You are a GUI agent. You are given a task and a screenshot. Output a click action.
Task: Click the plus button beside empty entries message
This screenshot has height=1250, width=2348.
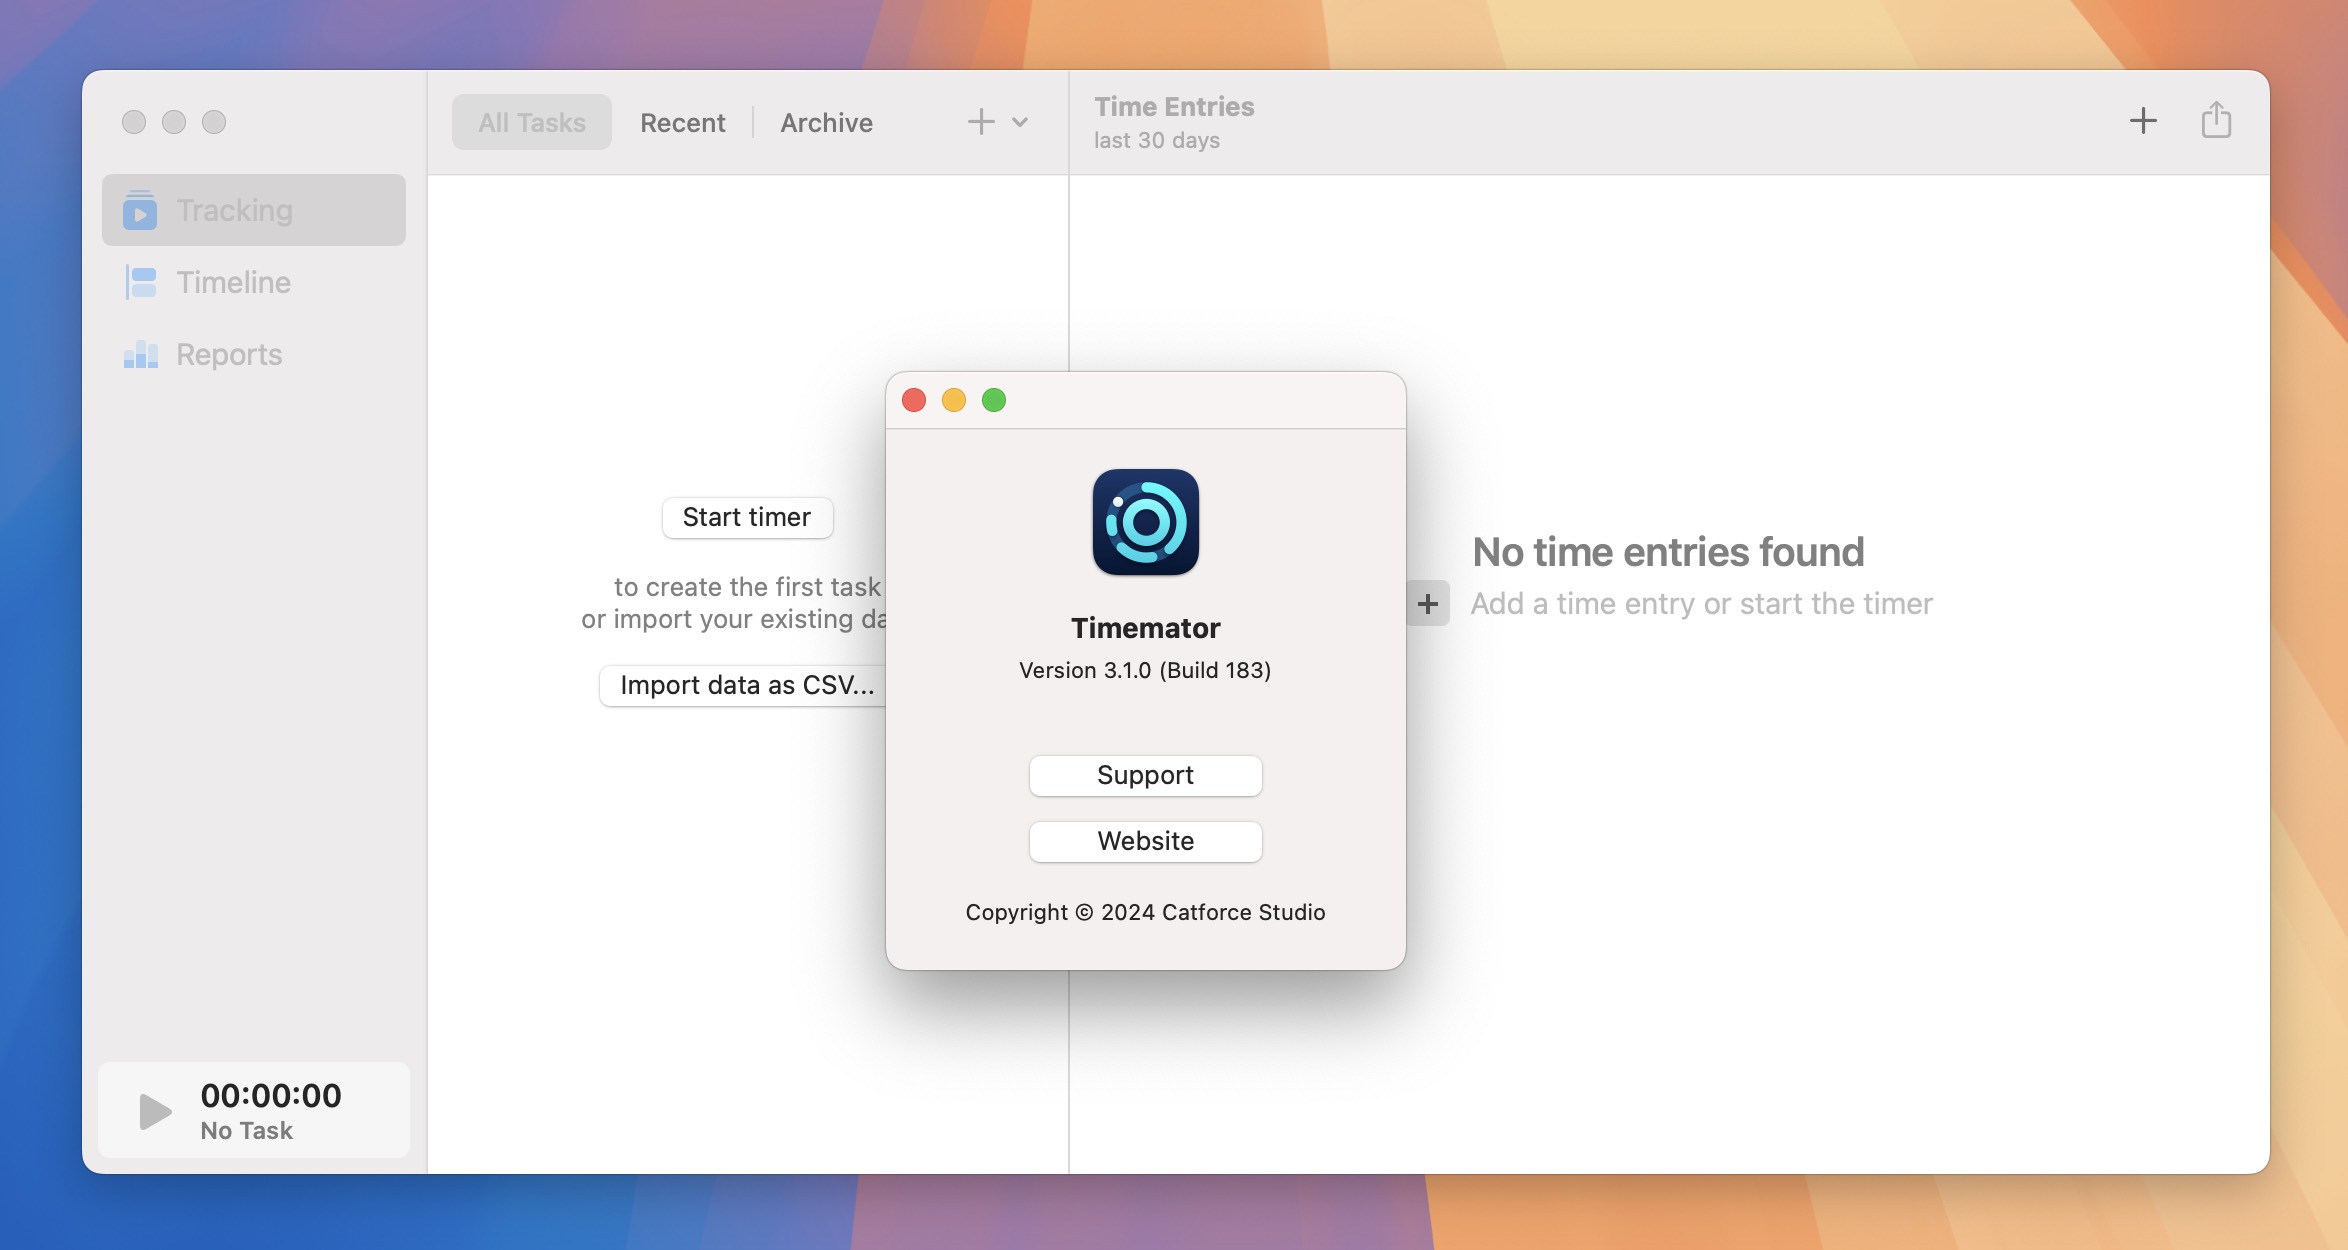click(1428, 603)
